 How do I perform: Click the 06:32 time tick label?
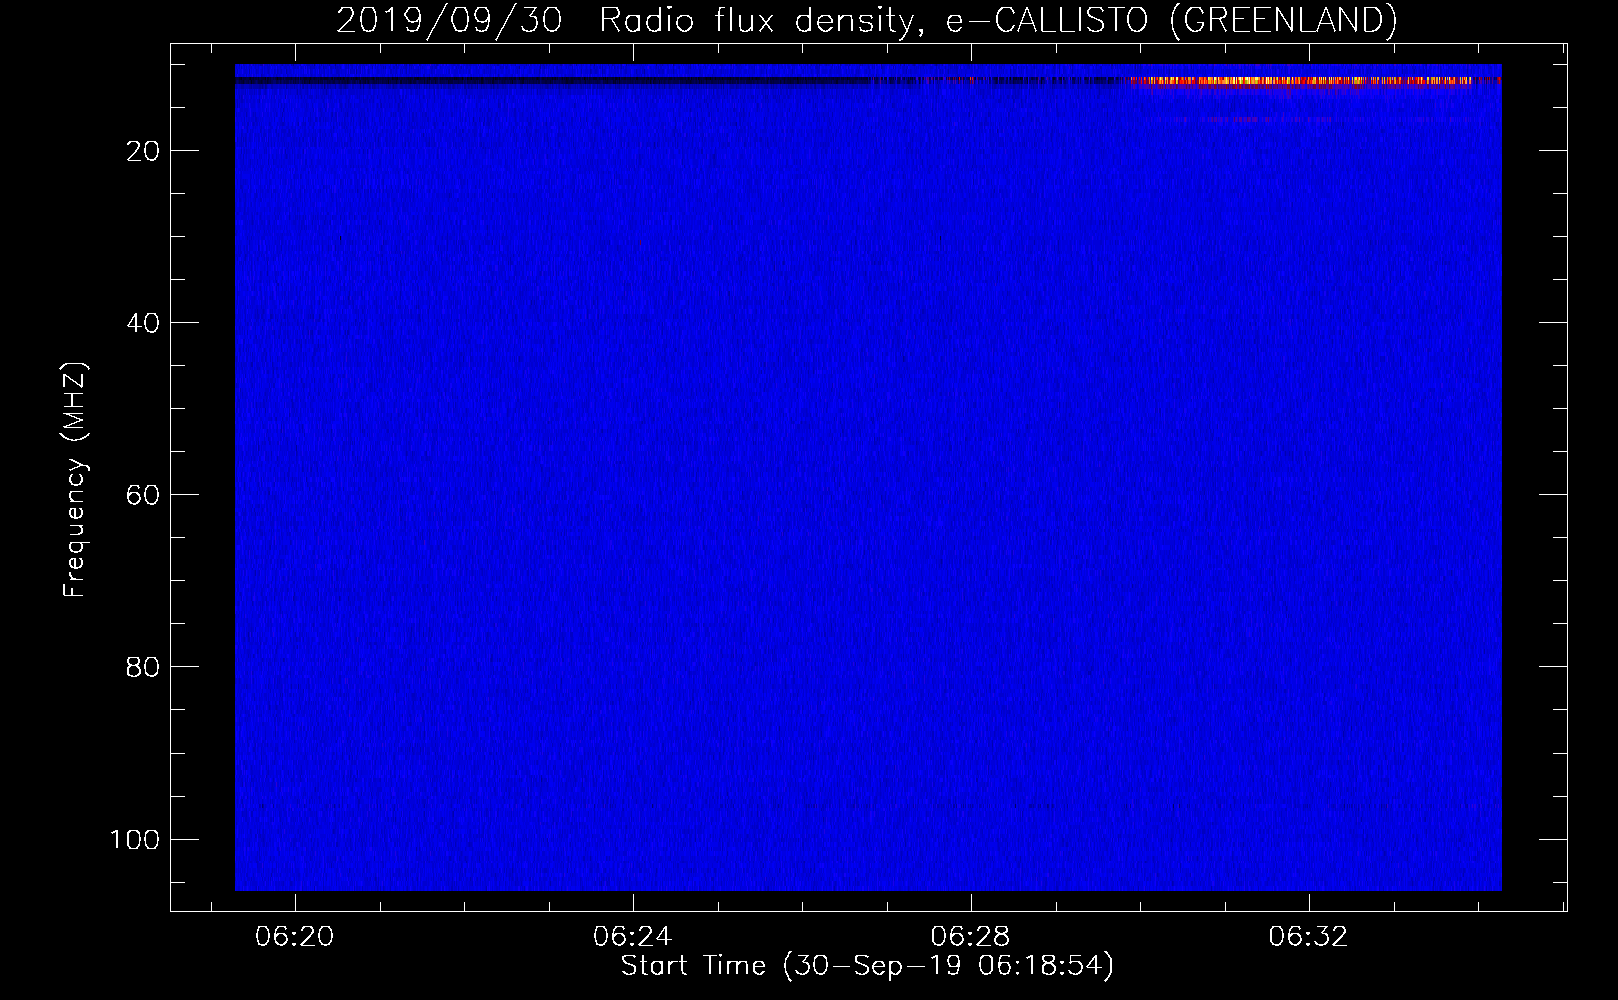(x=1308, y=937)
